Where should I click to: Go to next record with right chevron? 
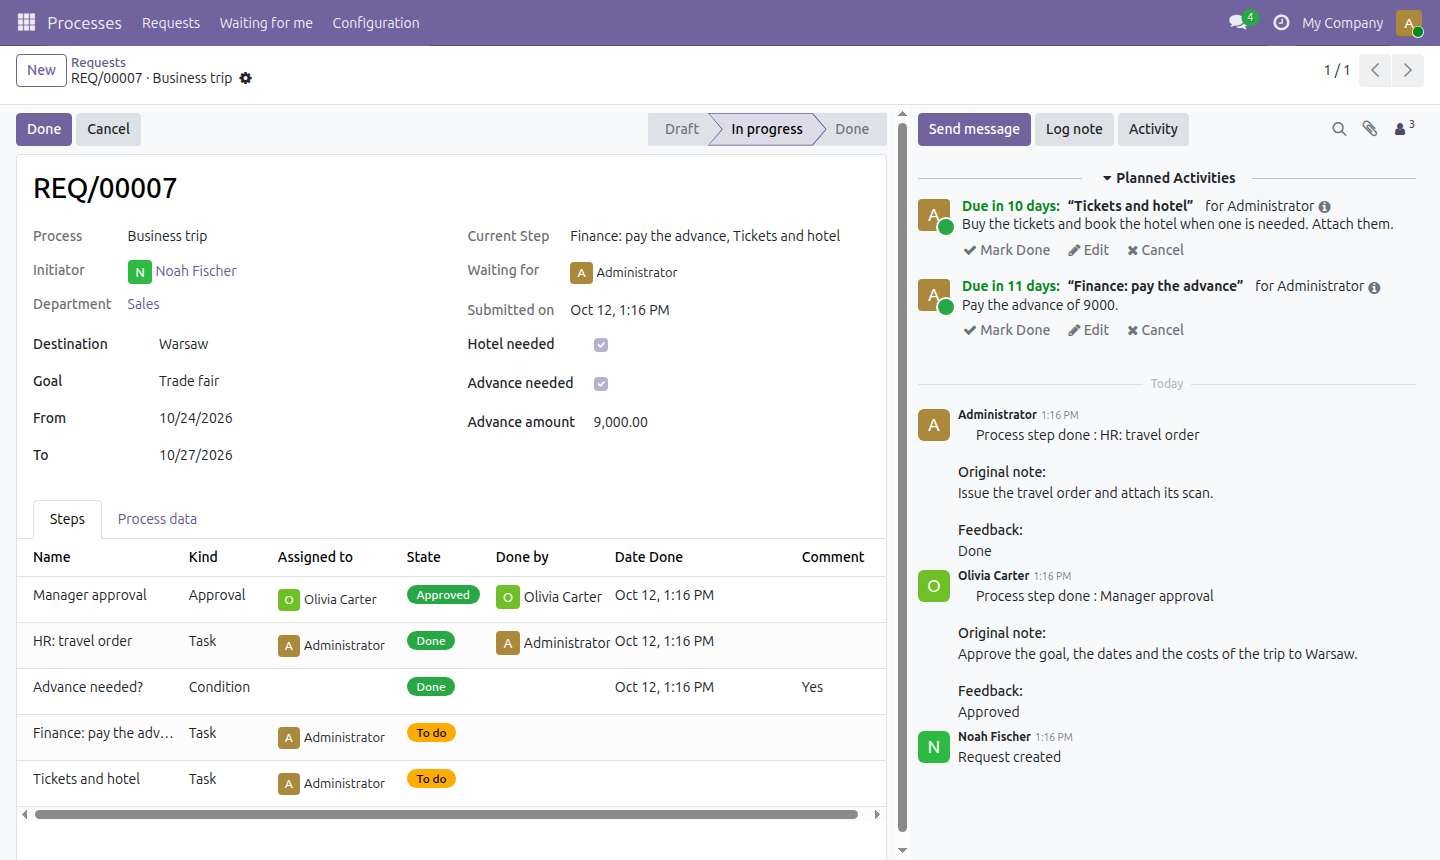coord(1408,70)
